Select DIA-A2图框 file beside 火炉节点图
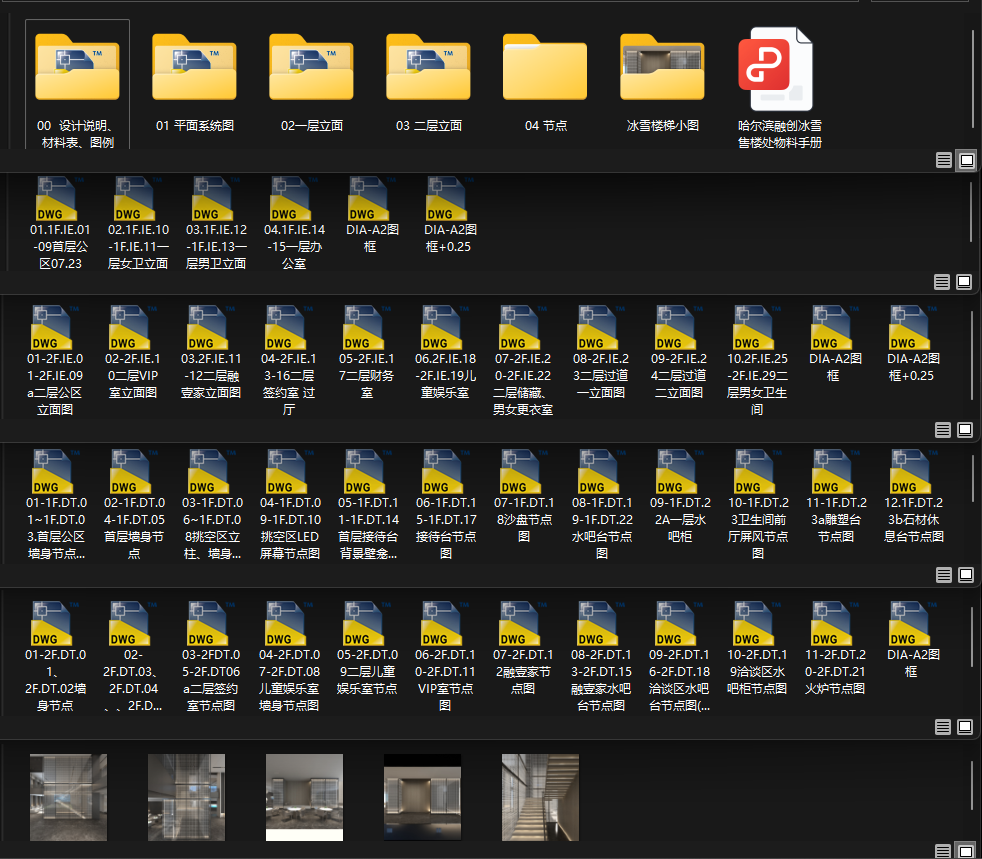982x859 pixels. coord(913,640)
